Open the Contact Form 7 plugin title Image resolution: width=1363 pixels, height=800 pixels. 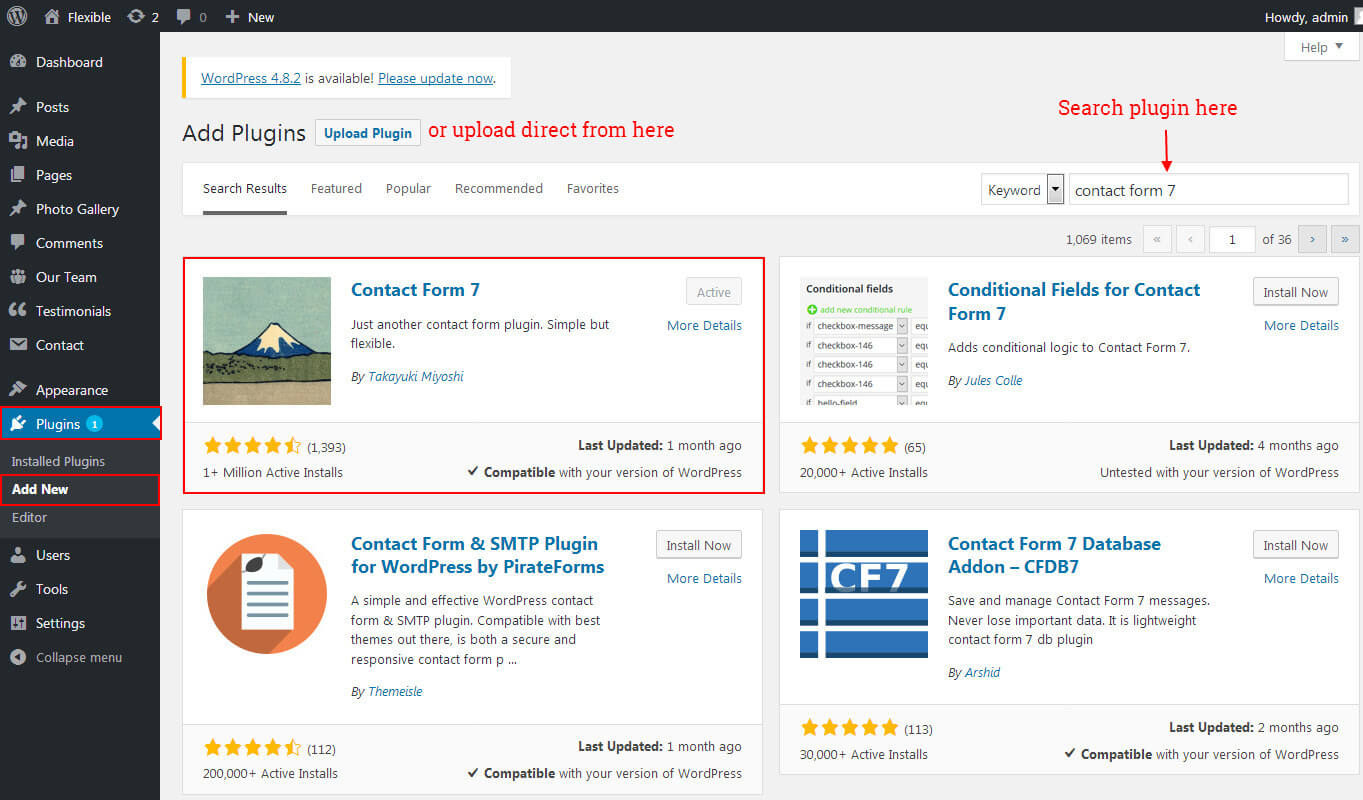[415, 290]
